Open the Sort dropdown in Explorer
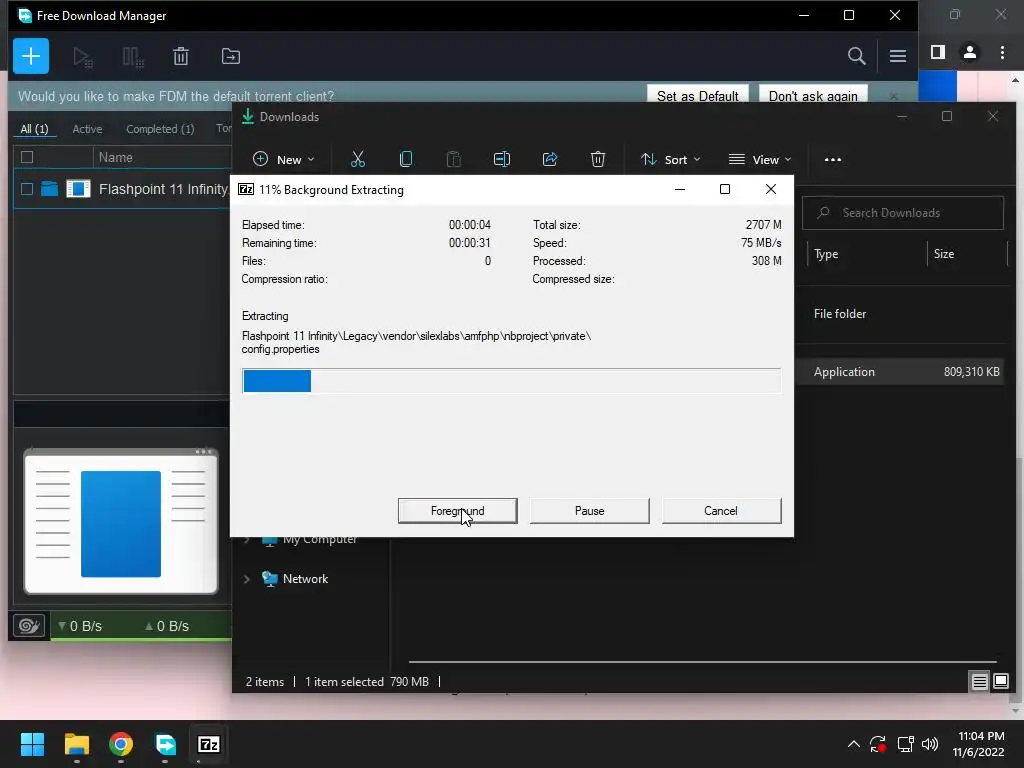This screenshot has width=1024, height=768. [671, 159]
